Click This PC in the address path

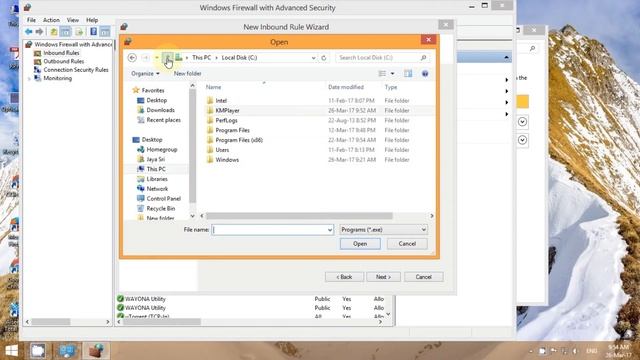(202, 58)
